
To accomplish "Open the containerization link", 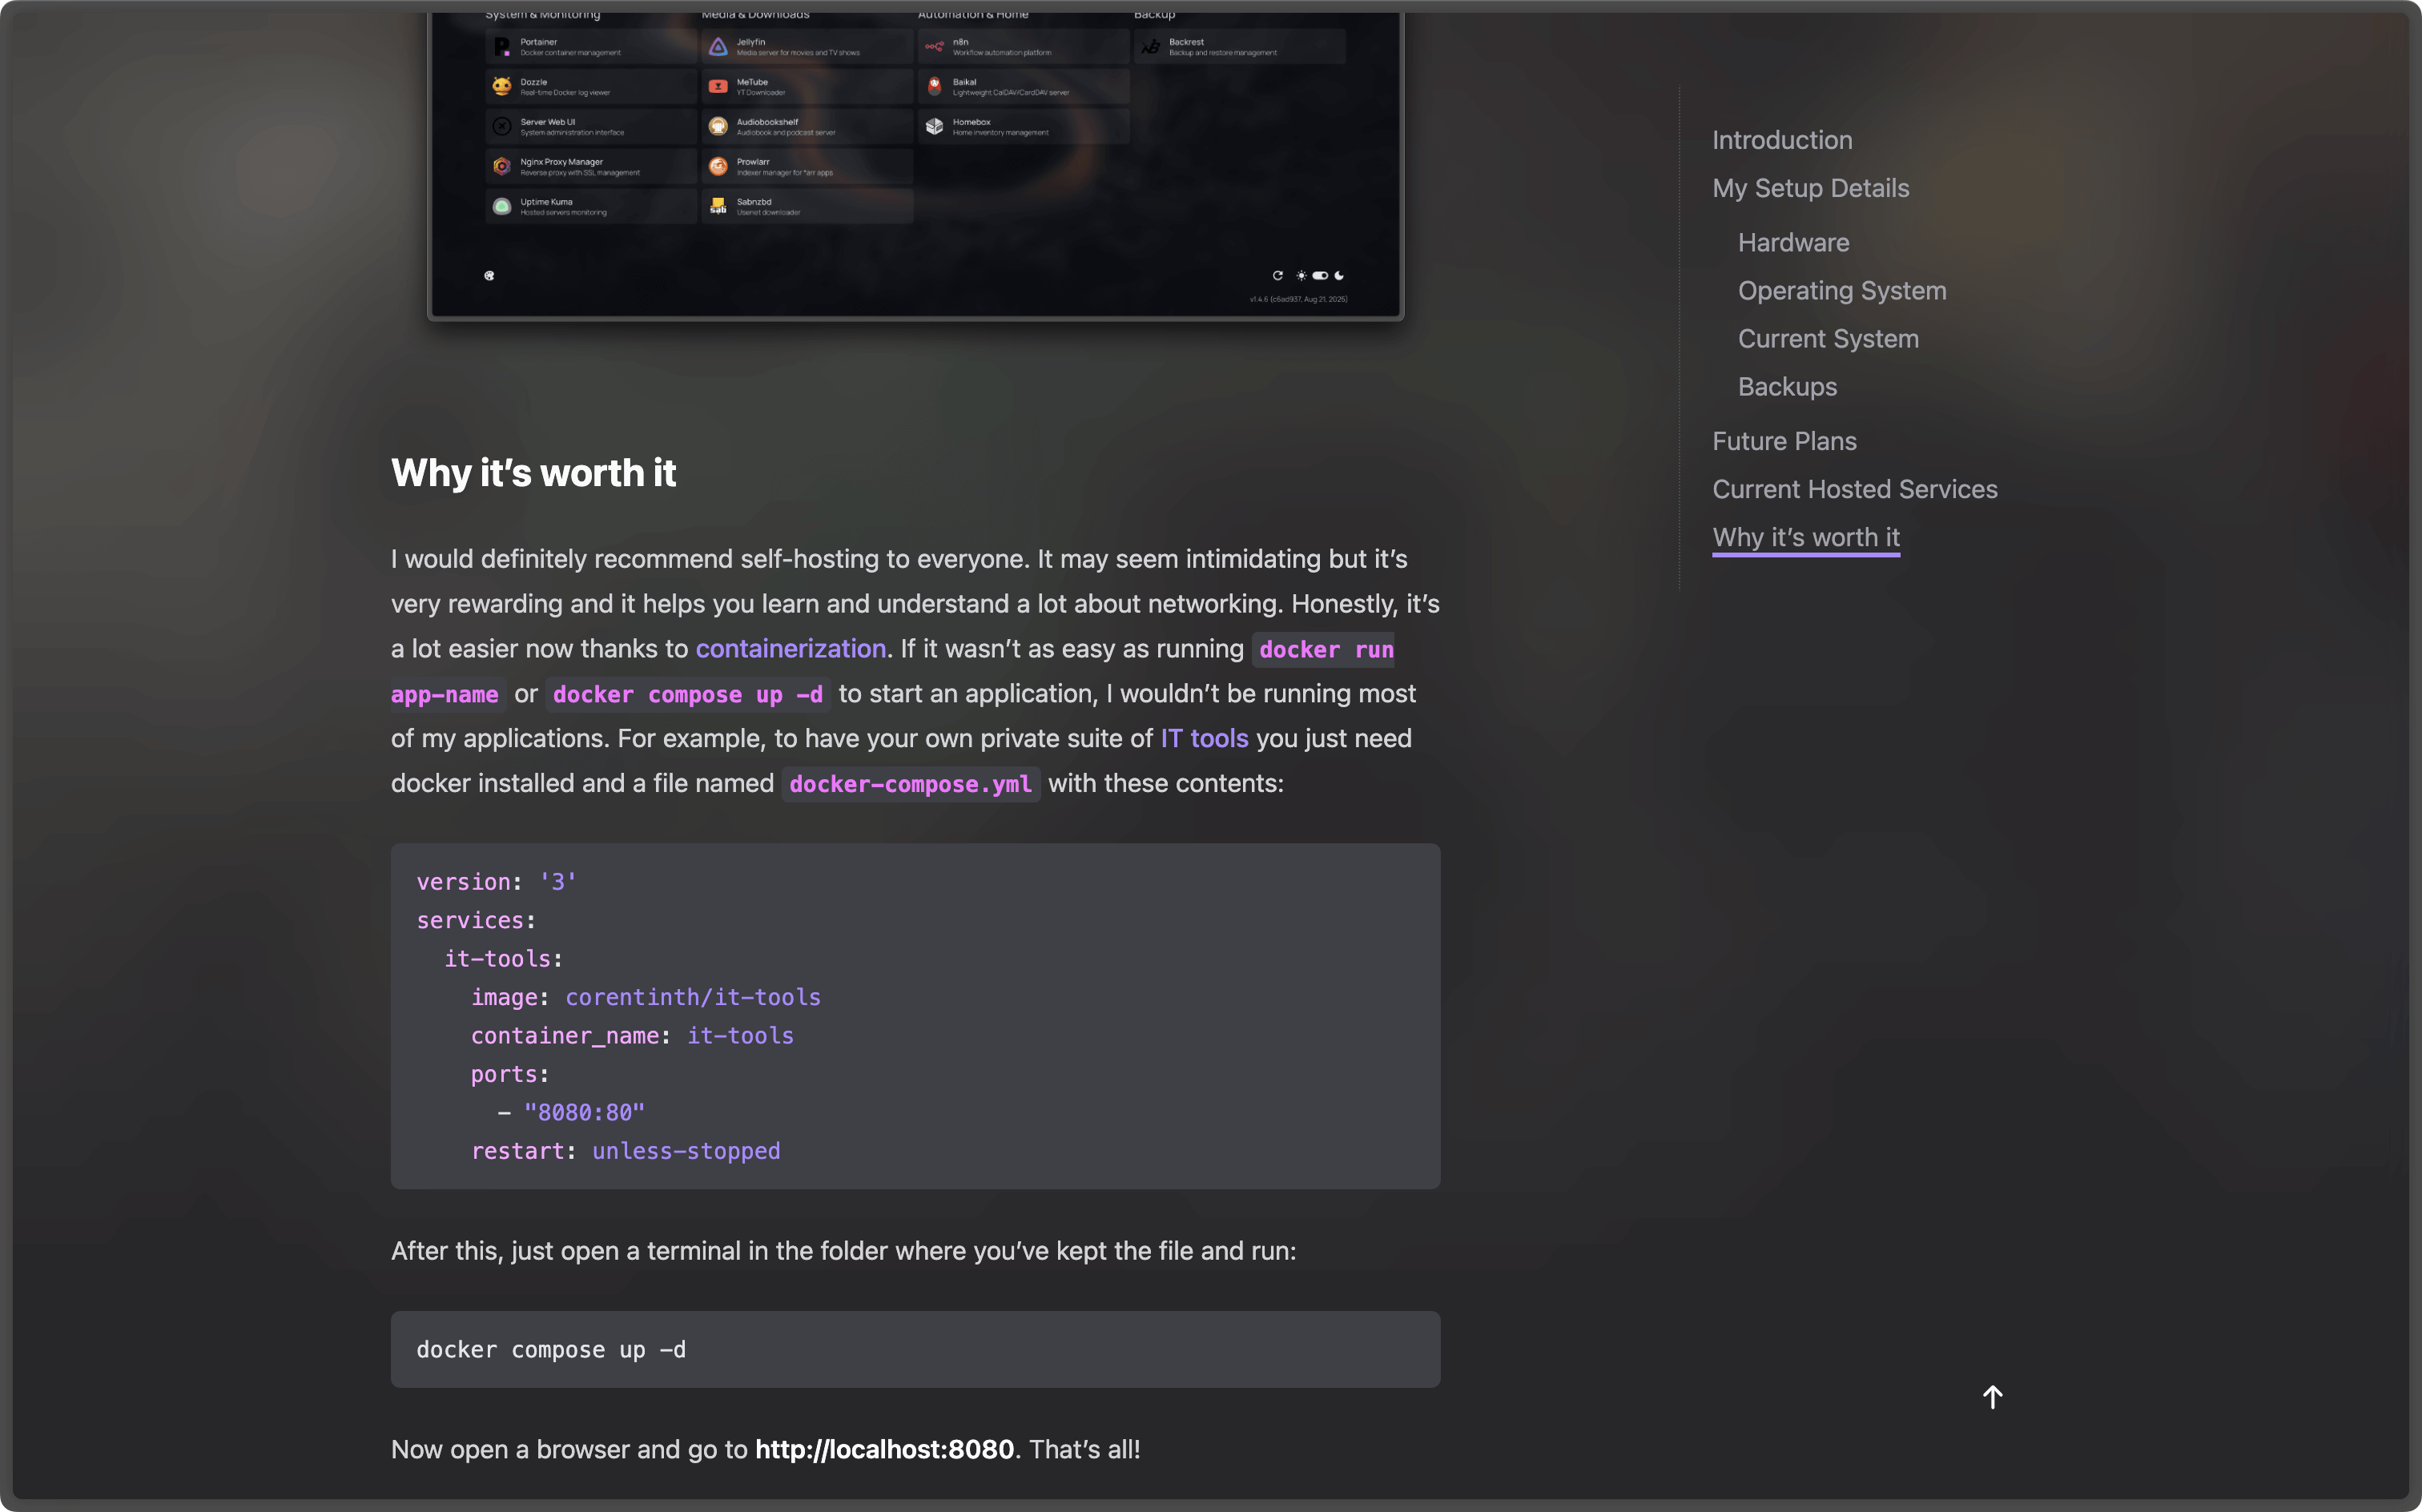I will pos(790,649).
